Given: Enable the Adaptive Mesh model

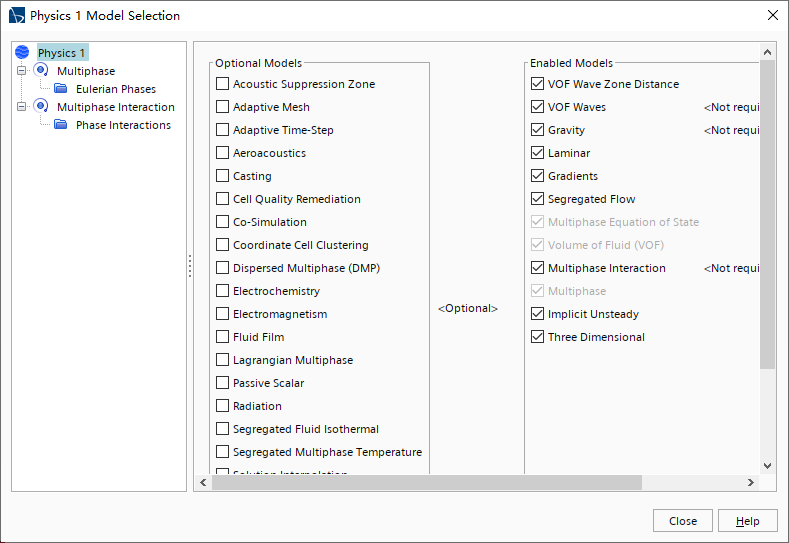Looking at the screenshot, I should (223, 107).
